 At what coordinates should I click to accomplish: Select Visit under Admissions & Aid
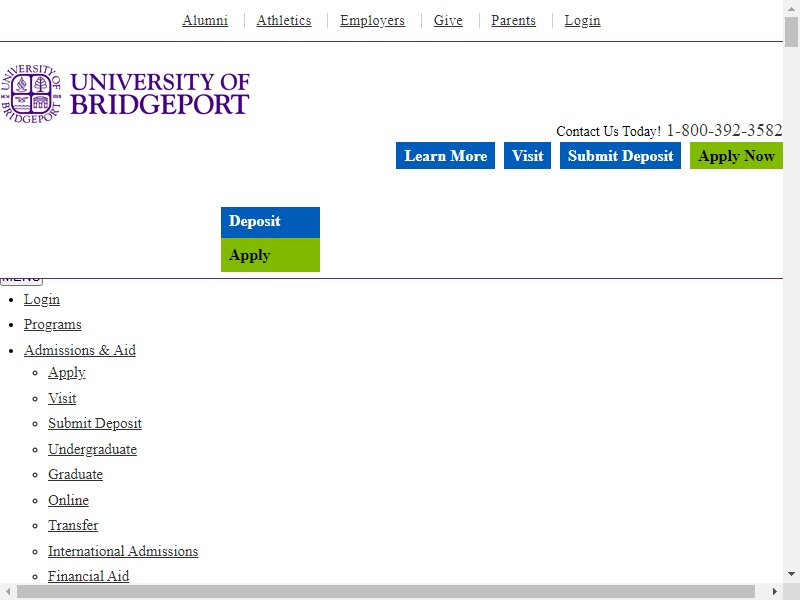pyautogui.click(x=62, y=398)
